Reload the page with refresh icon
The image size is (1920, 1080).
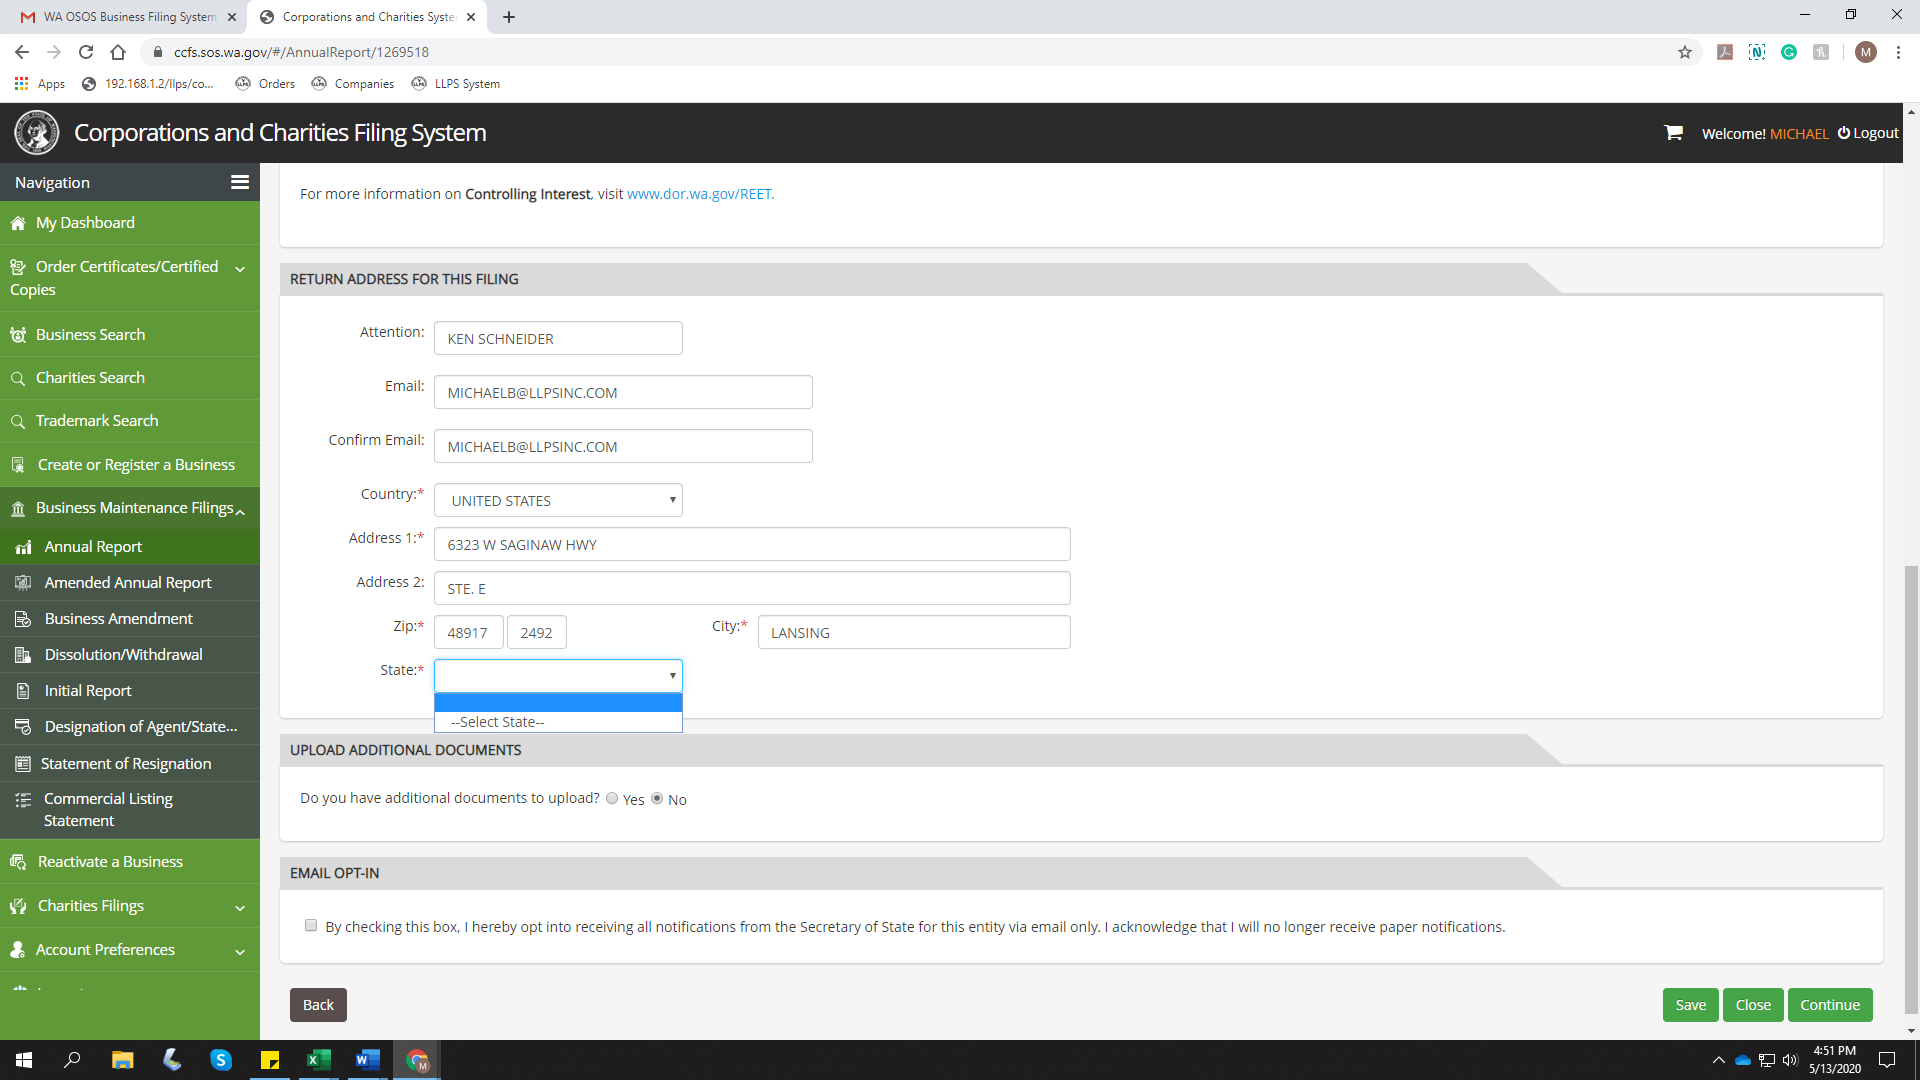point(86,52)
